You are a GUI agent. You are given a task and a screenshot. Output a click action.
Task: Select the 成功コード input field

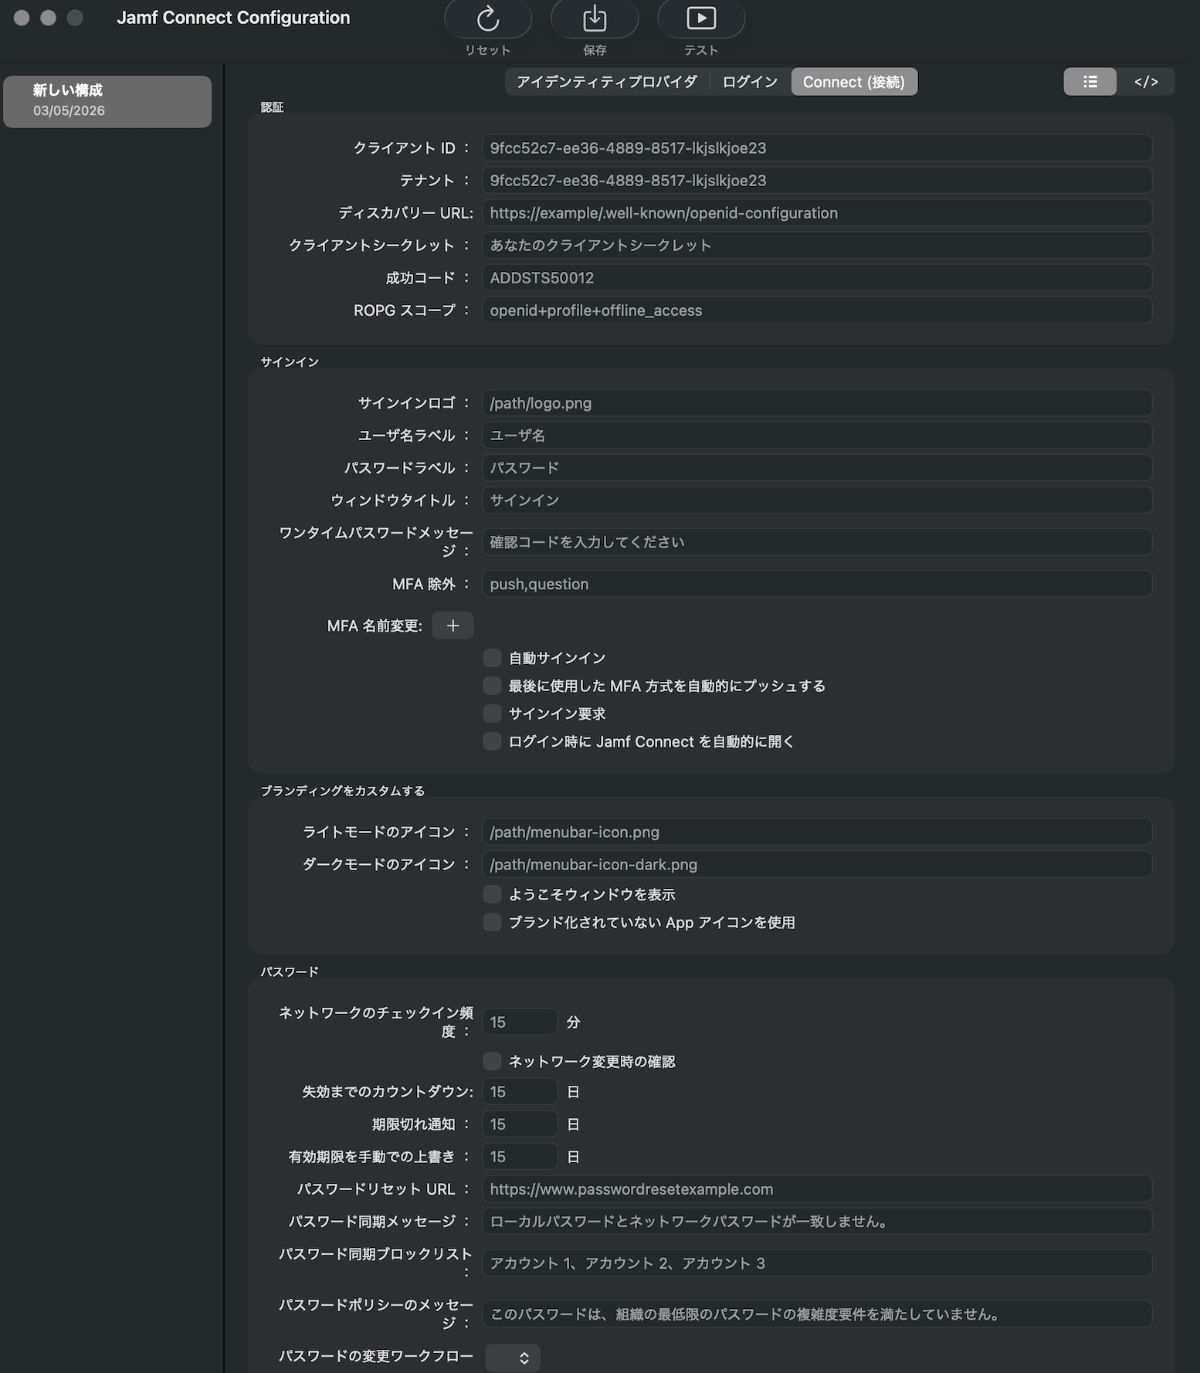[x=815, y=278]
